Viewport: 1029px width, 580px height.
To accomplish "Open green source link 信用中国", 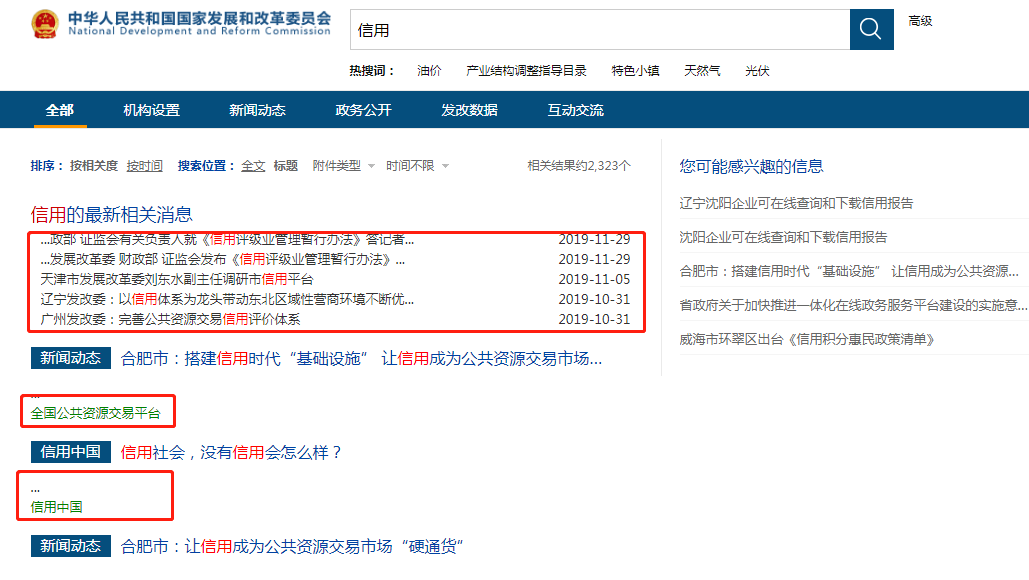I will (56, 507).
